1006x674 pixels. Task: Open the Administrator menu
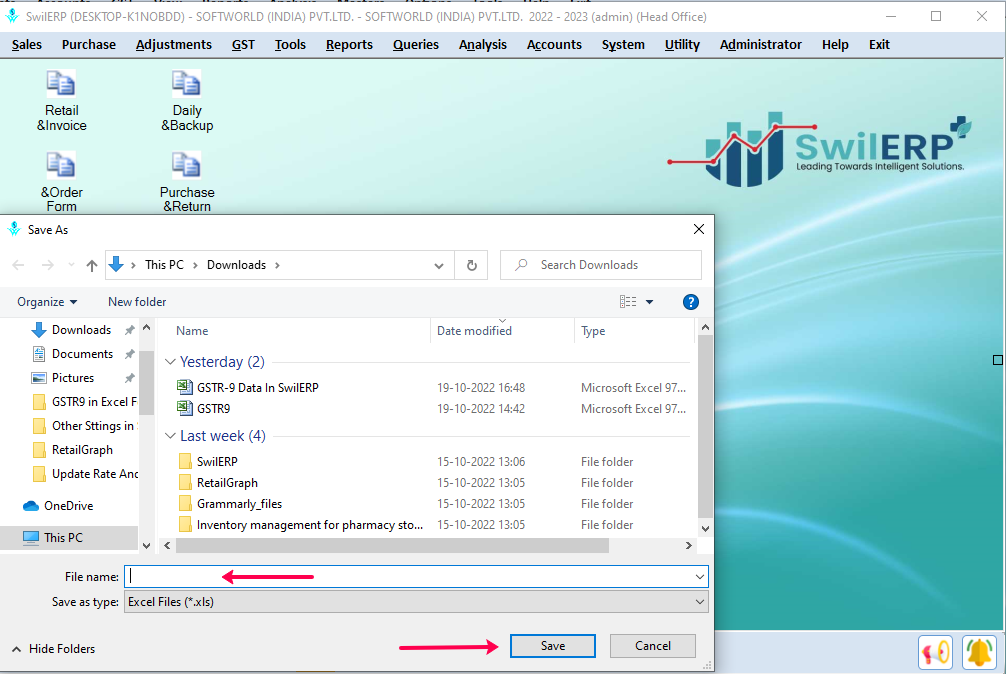coord(761,45)
